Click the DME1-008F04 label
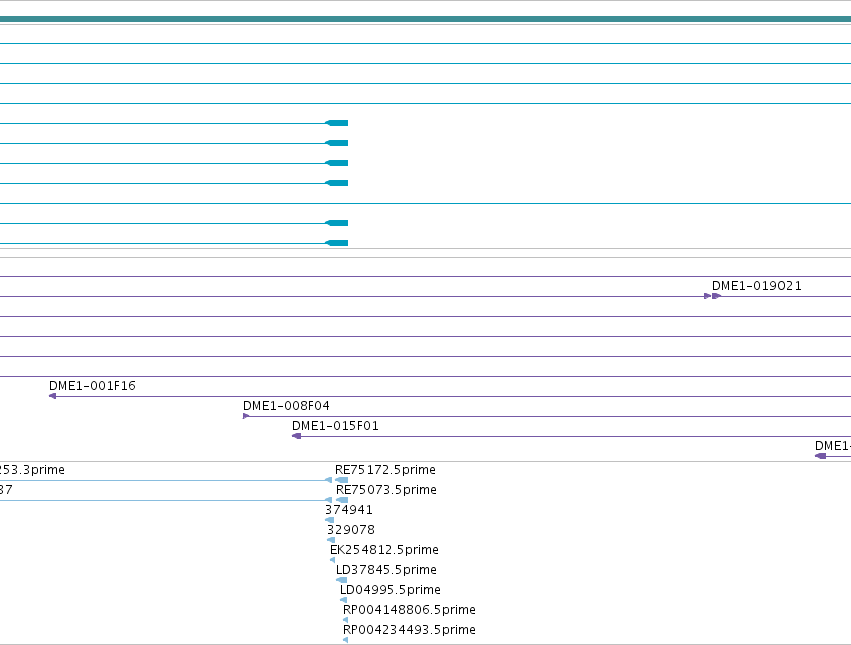The height and width of the screenshot is (645, 851). [286, 406]
